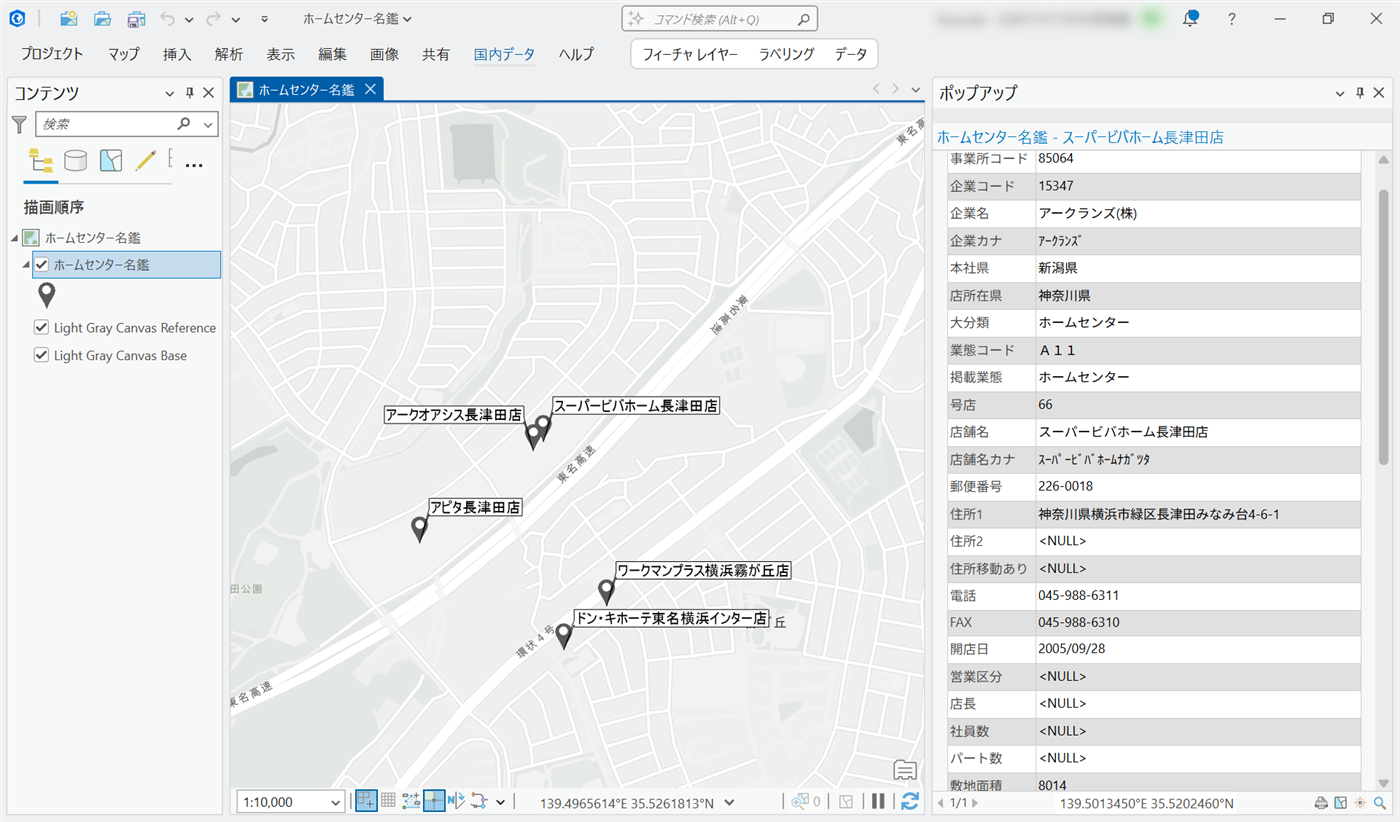Collapse the ホームセンター名鑑 map node in Contents
This screenshot has height=822, width=1400.
click(15, 238)
